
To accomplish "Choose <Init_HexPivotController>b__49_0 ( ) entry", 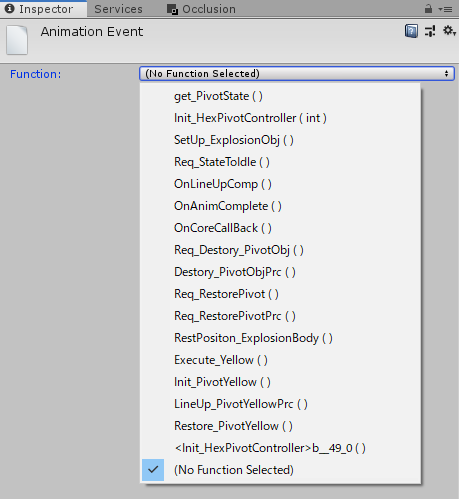I will point(280,448).
